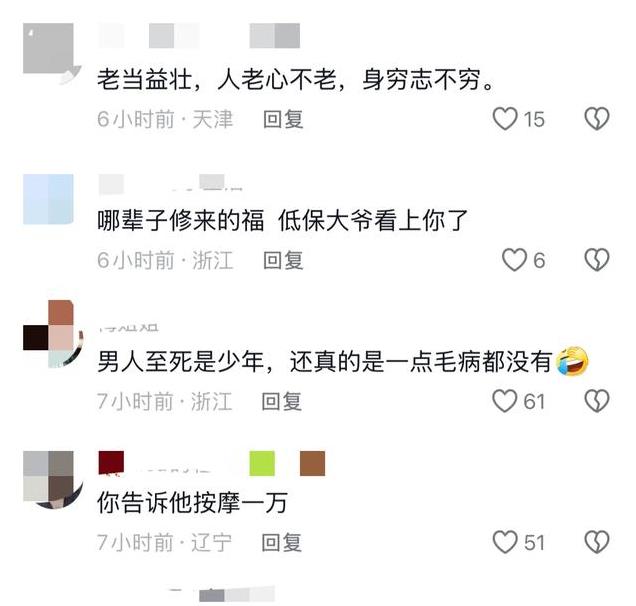Open username above 你告诉他按摩一万 comment
The image size is (636, 606).
tap(211, 463)
